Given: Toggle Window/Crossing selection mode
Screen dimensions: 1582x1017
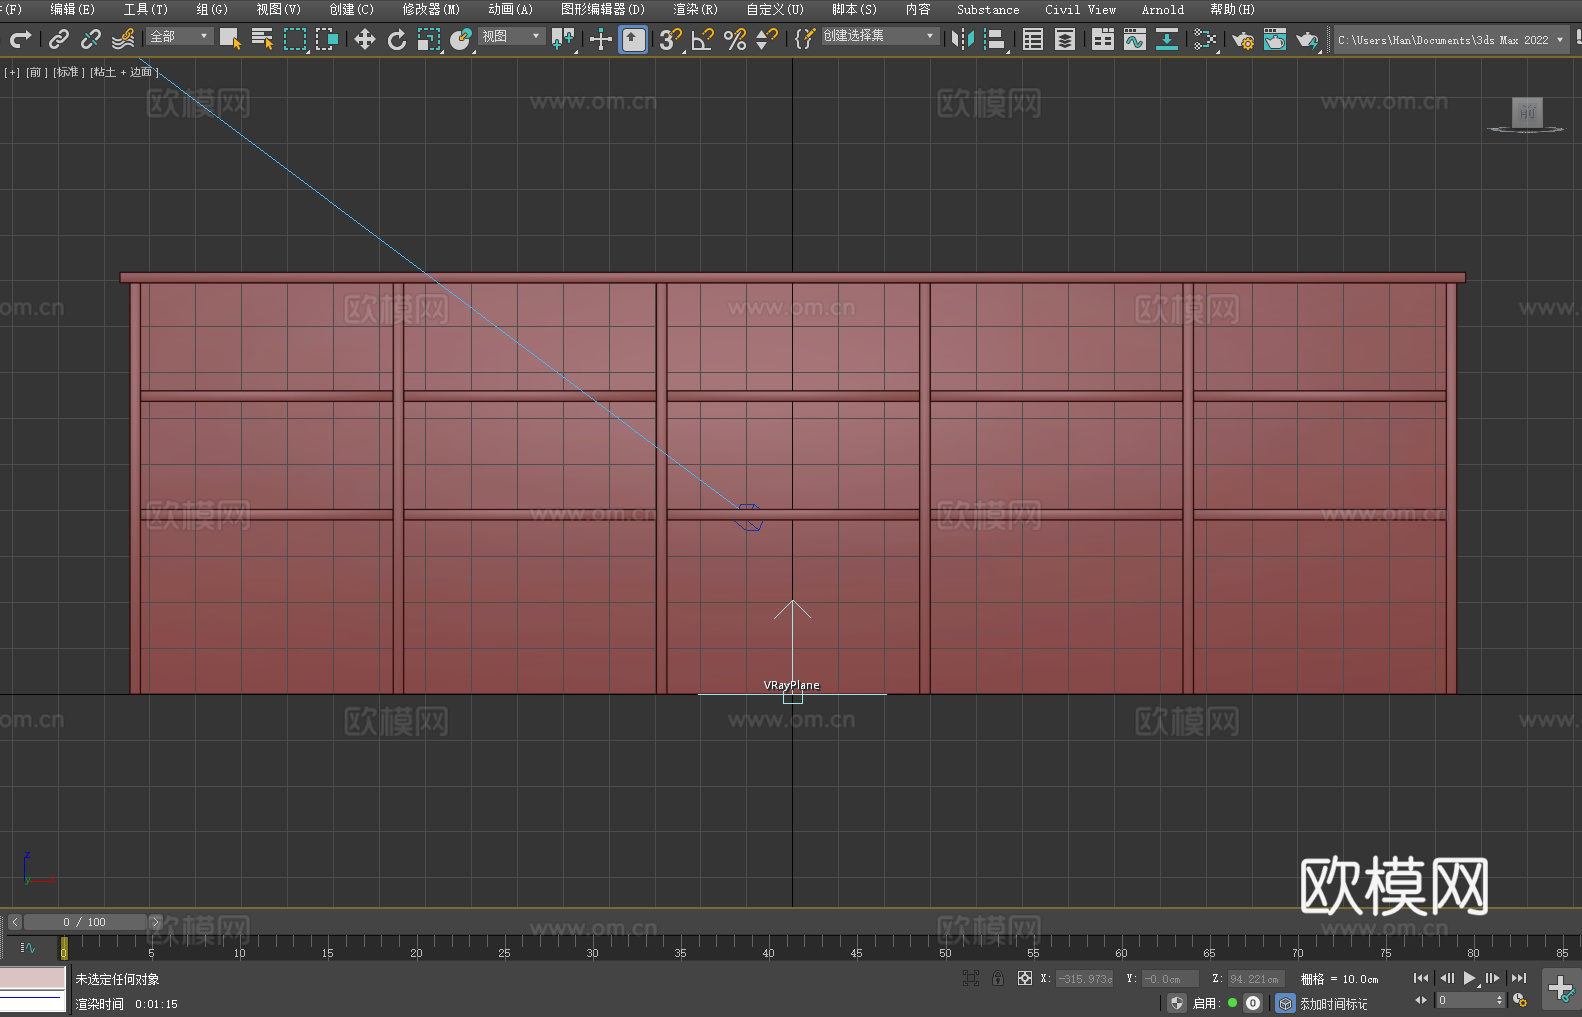Looking at the screenshot, I should coord(327,39).
